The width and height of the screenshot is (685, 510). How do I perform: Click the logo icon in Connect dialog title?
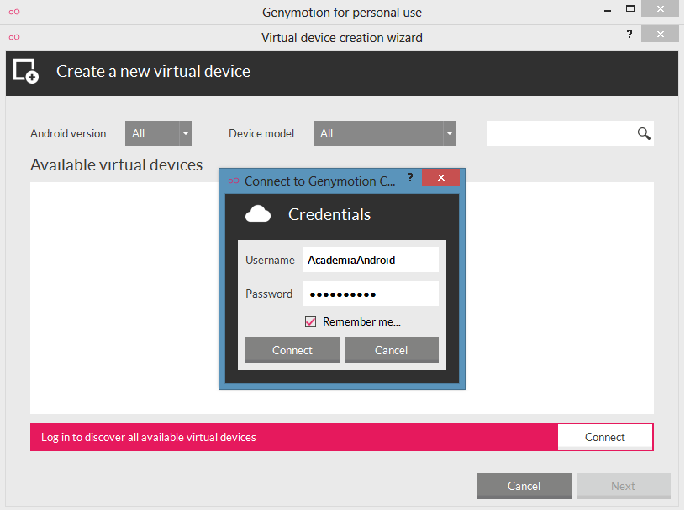234,180
